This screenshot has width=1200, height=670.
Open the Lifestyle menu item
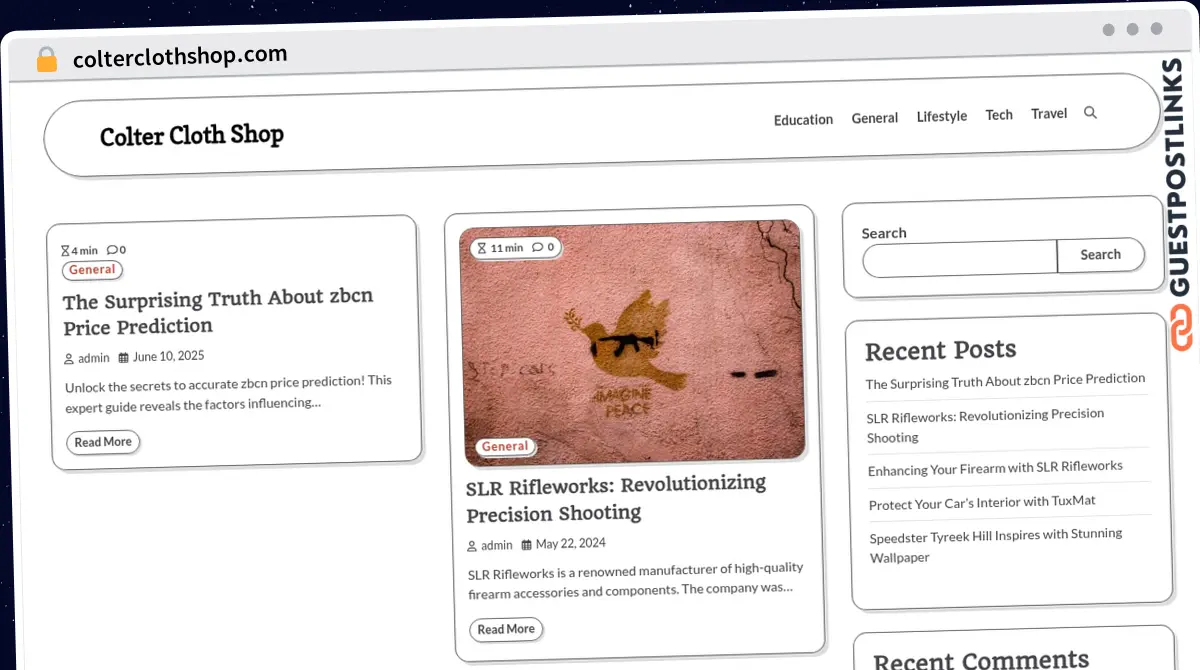[x=941, y=117]
